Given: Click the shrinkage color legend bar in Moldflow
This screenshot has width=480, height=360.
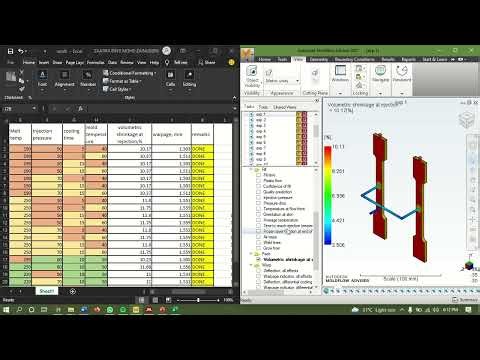Looking at the screenshot, I should click(328, 196).
